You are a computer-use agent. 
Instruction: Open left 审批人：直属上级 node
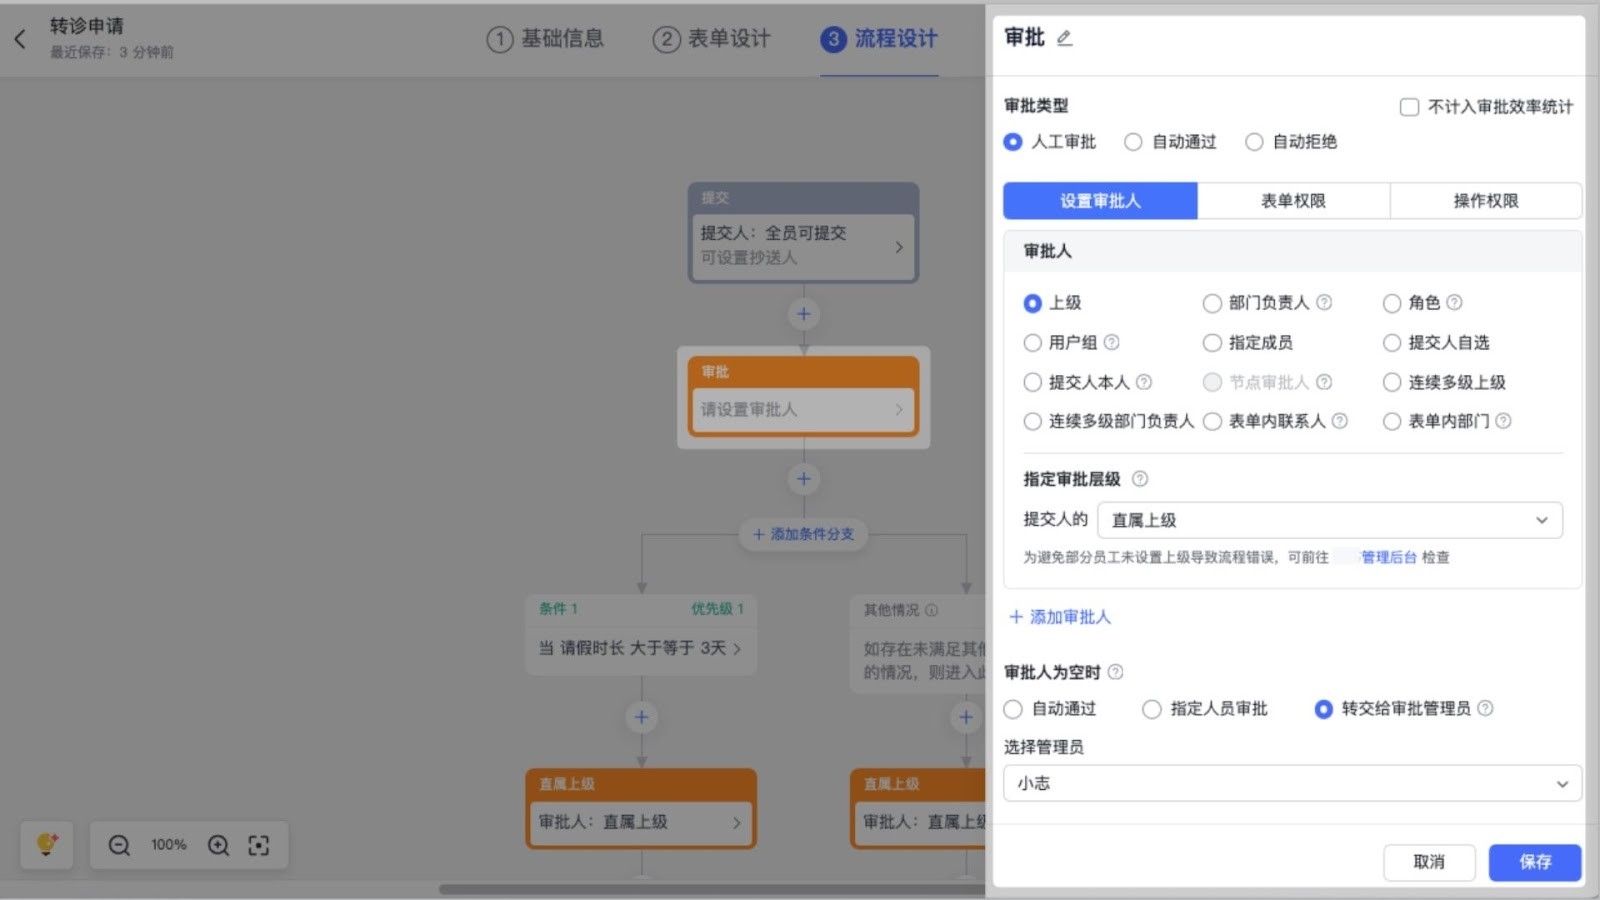click(641, 822)
